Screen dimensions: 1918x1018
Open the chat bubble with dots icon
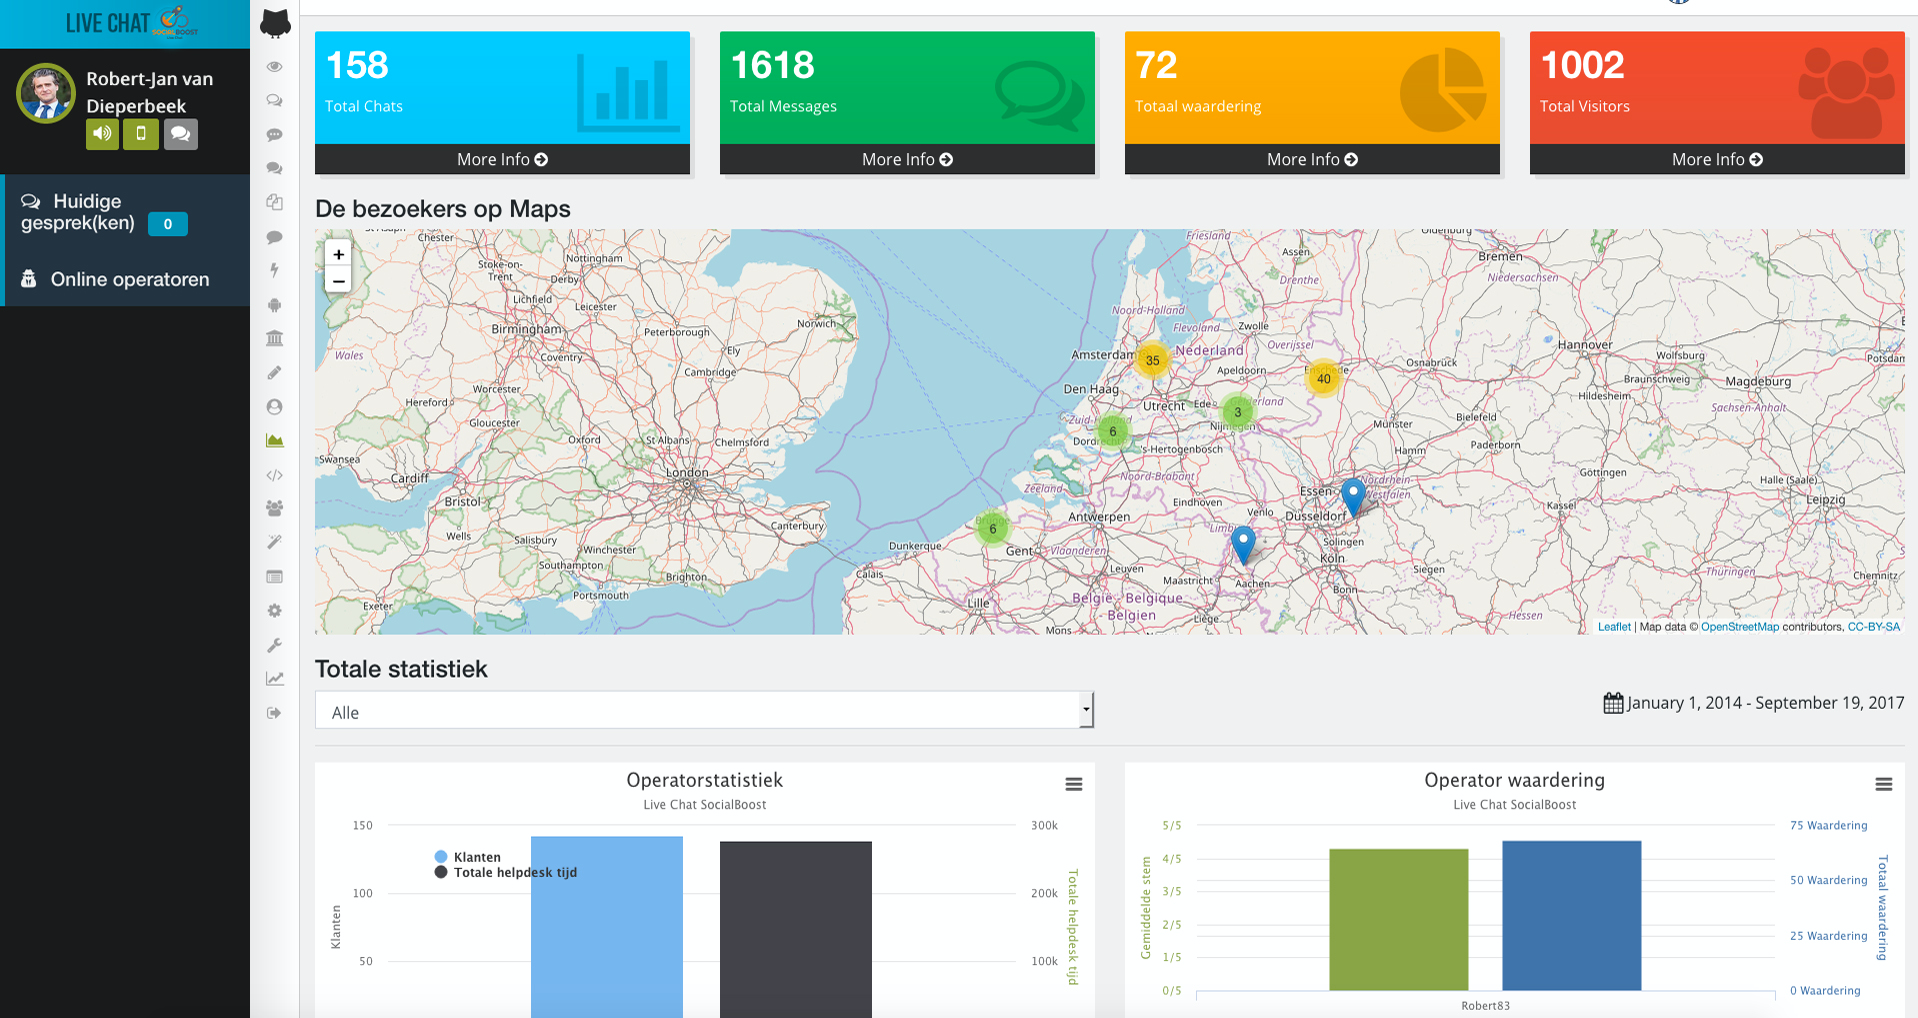(x=274, y=135)
